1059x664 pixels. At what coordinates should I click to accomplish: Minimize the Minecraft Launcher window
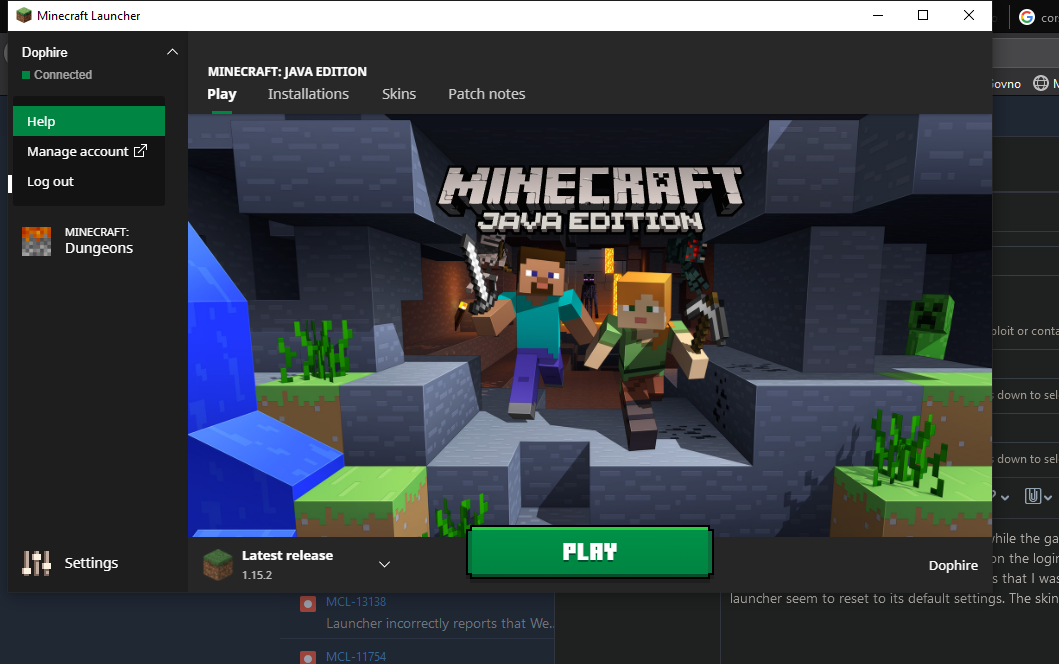coord(878,15)
